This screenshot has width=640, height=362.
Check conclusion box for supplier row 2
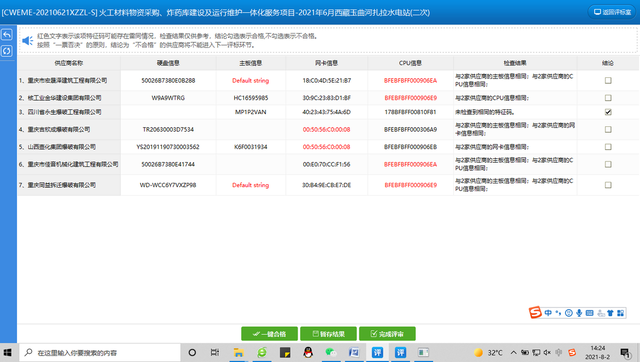[608, 98]
